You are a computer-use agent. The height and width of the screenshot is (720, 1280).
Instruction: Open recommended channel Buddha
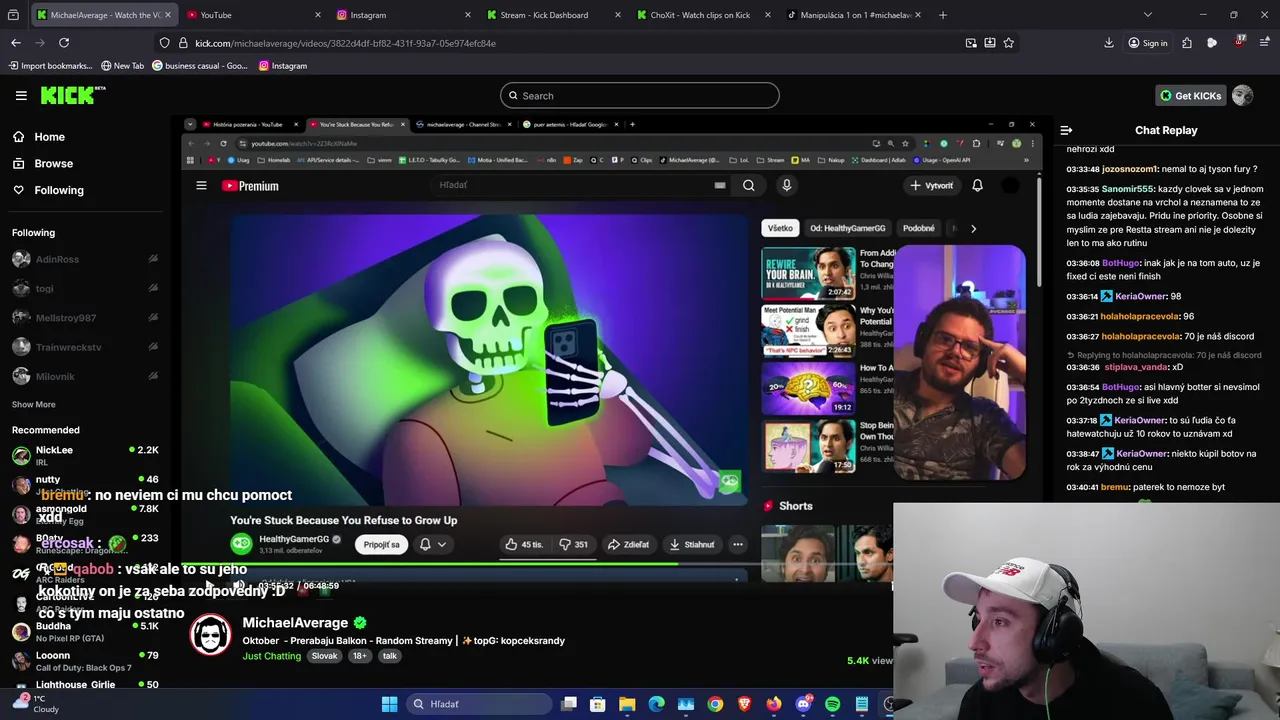pos(84,632)
